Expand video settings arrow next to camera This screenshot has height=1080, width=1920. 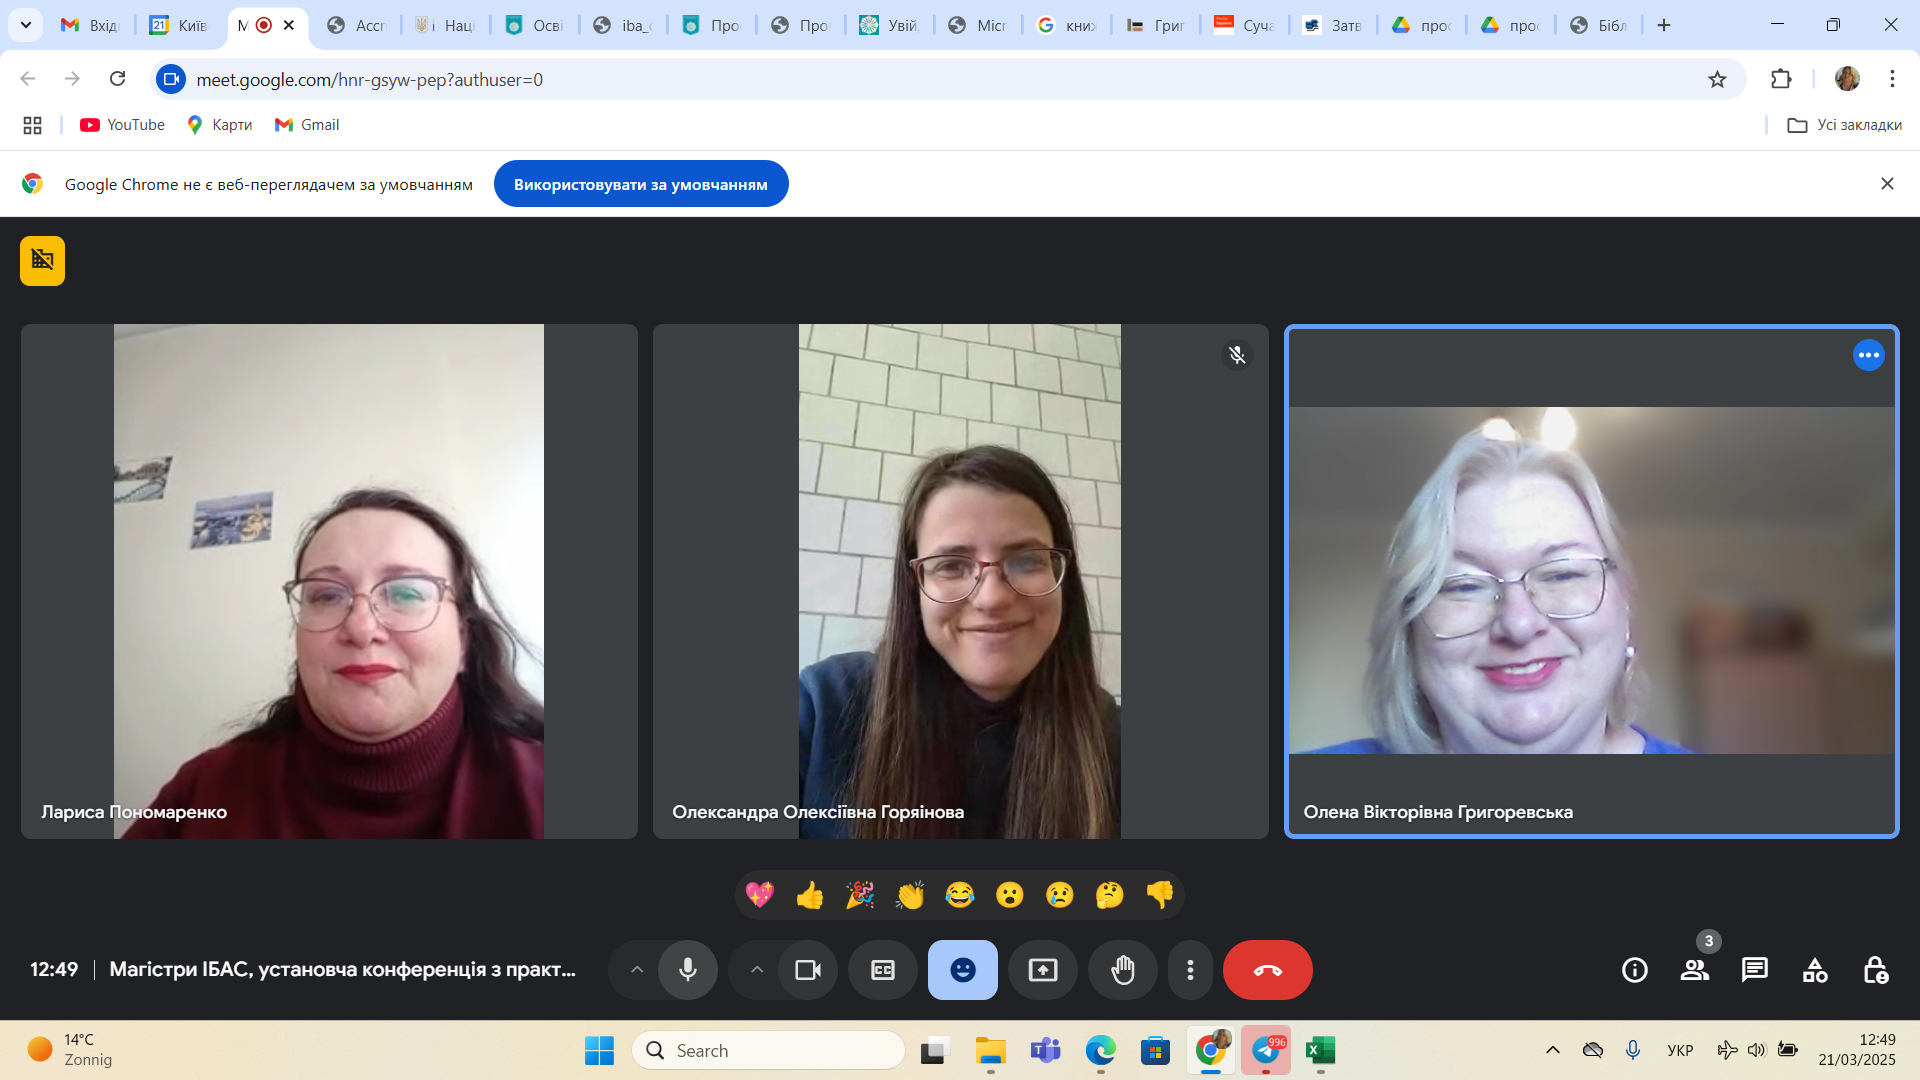coord(757,970)
